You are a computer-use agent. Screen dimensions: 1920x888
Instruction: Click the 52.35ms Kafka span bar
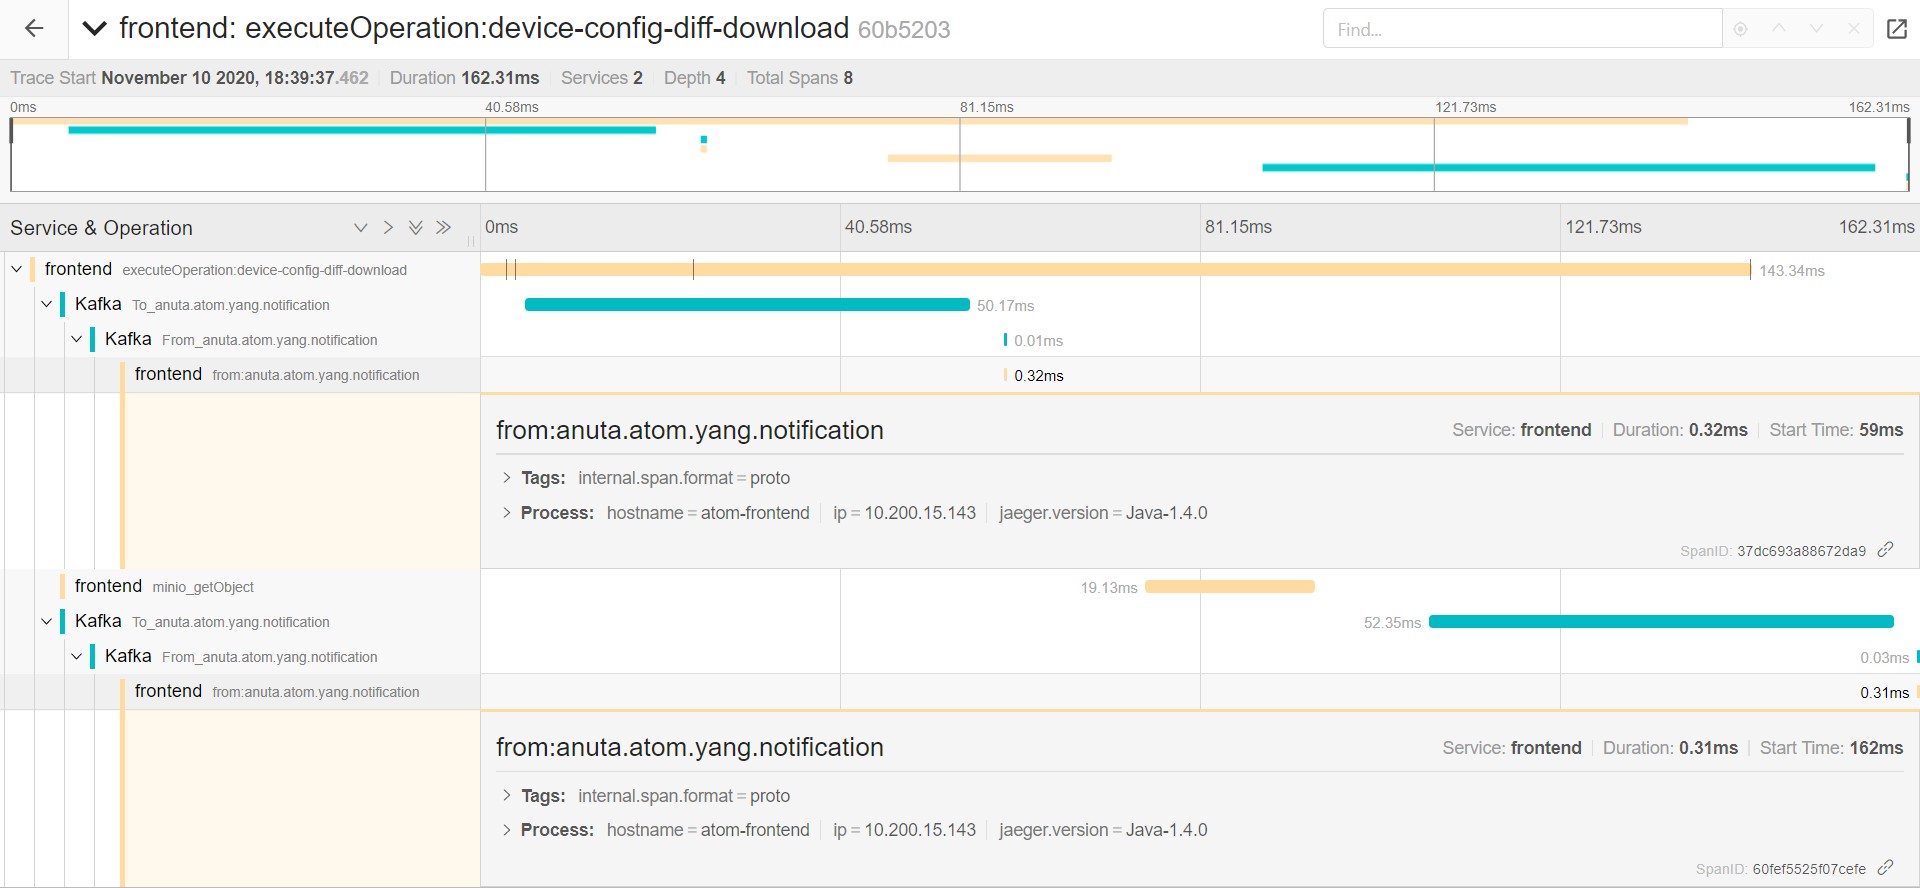(1661, 621)
